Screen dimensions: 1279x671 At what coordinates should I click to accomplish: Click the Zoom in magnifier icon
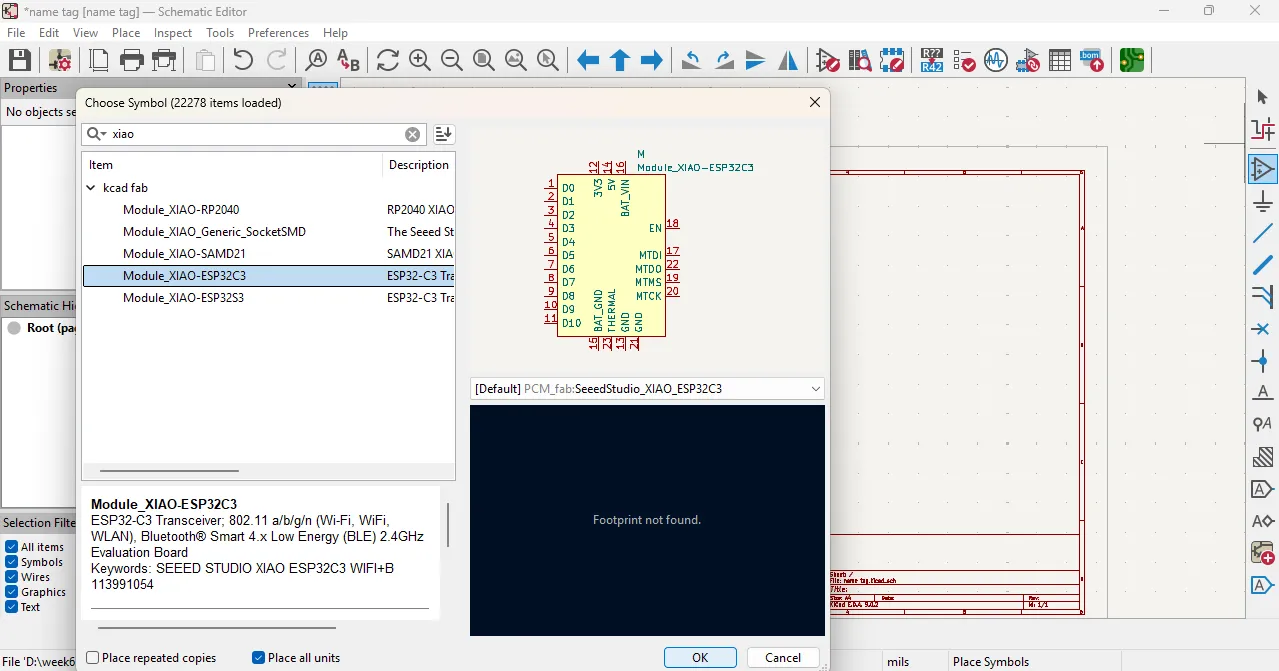(420, 60)
